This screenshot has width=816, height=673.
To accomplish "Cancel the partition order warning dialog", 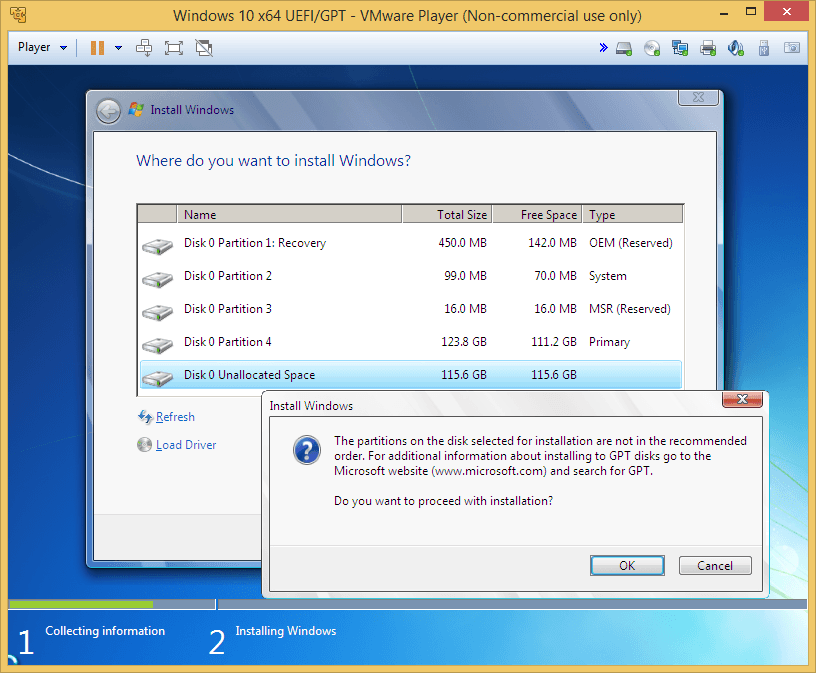I will (715, 565).
